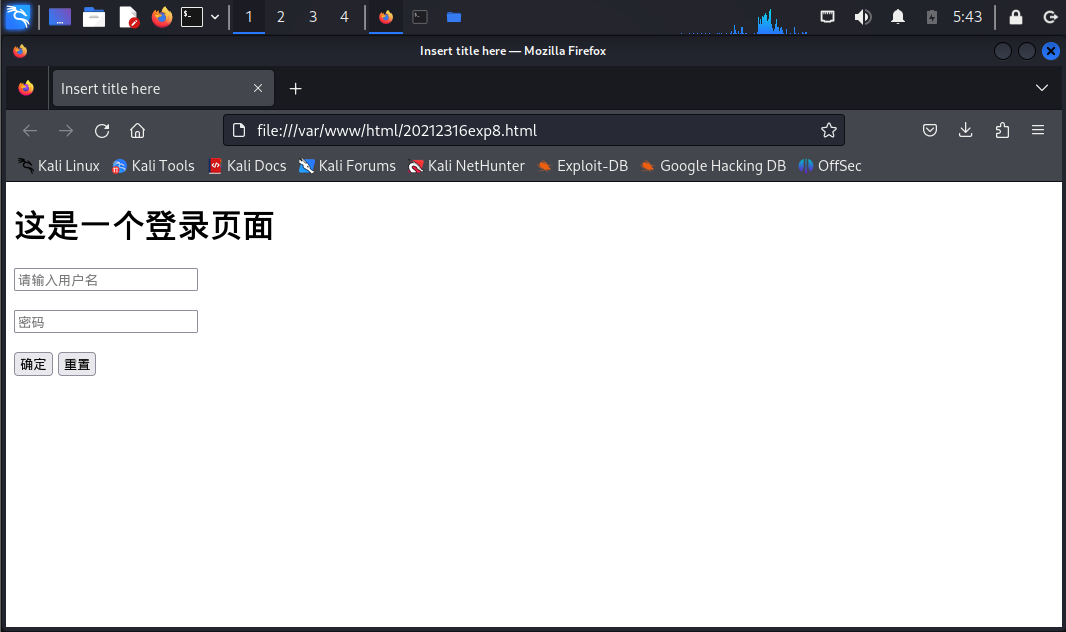Open the Google Hacking DB bookmark
Viewport: 1066px width, 632px height.
pos(713,166)
